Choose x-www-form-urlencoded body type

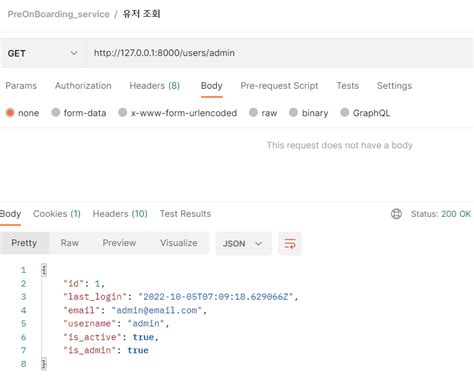tap(123, 113)
